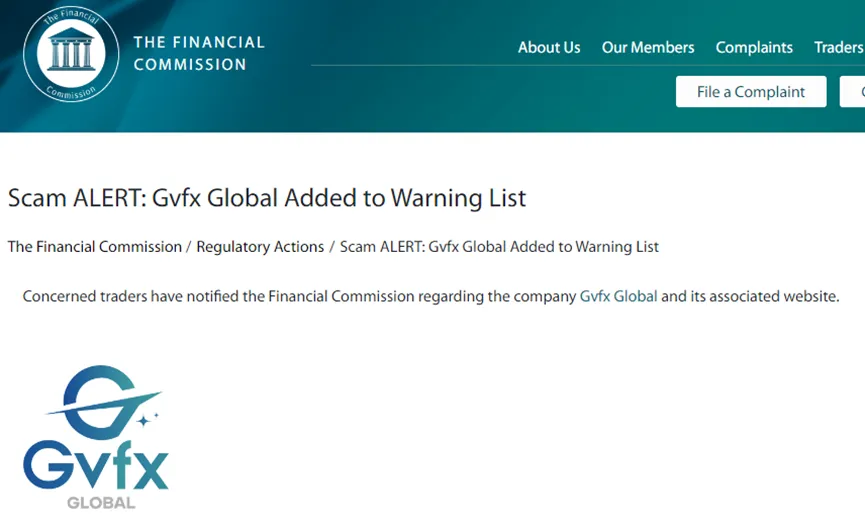Click THE FINANCIAL COMMISSION header text

tap(199, 54)
